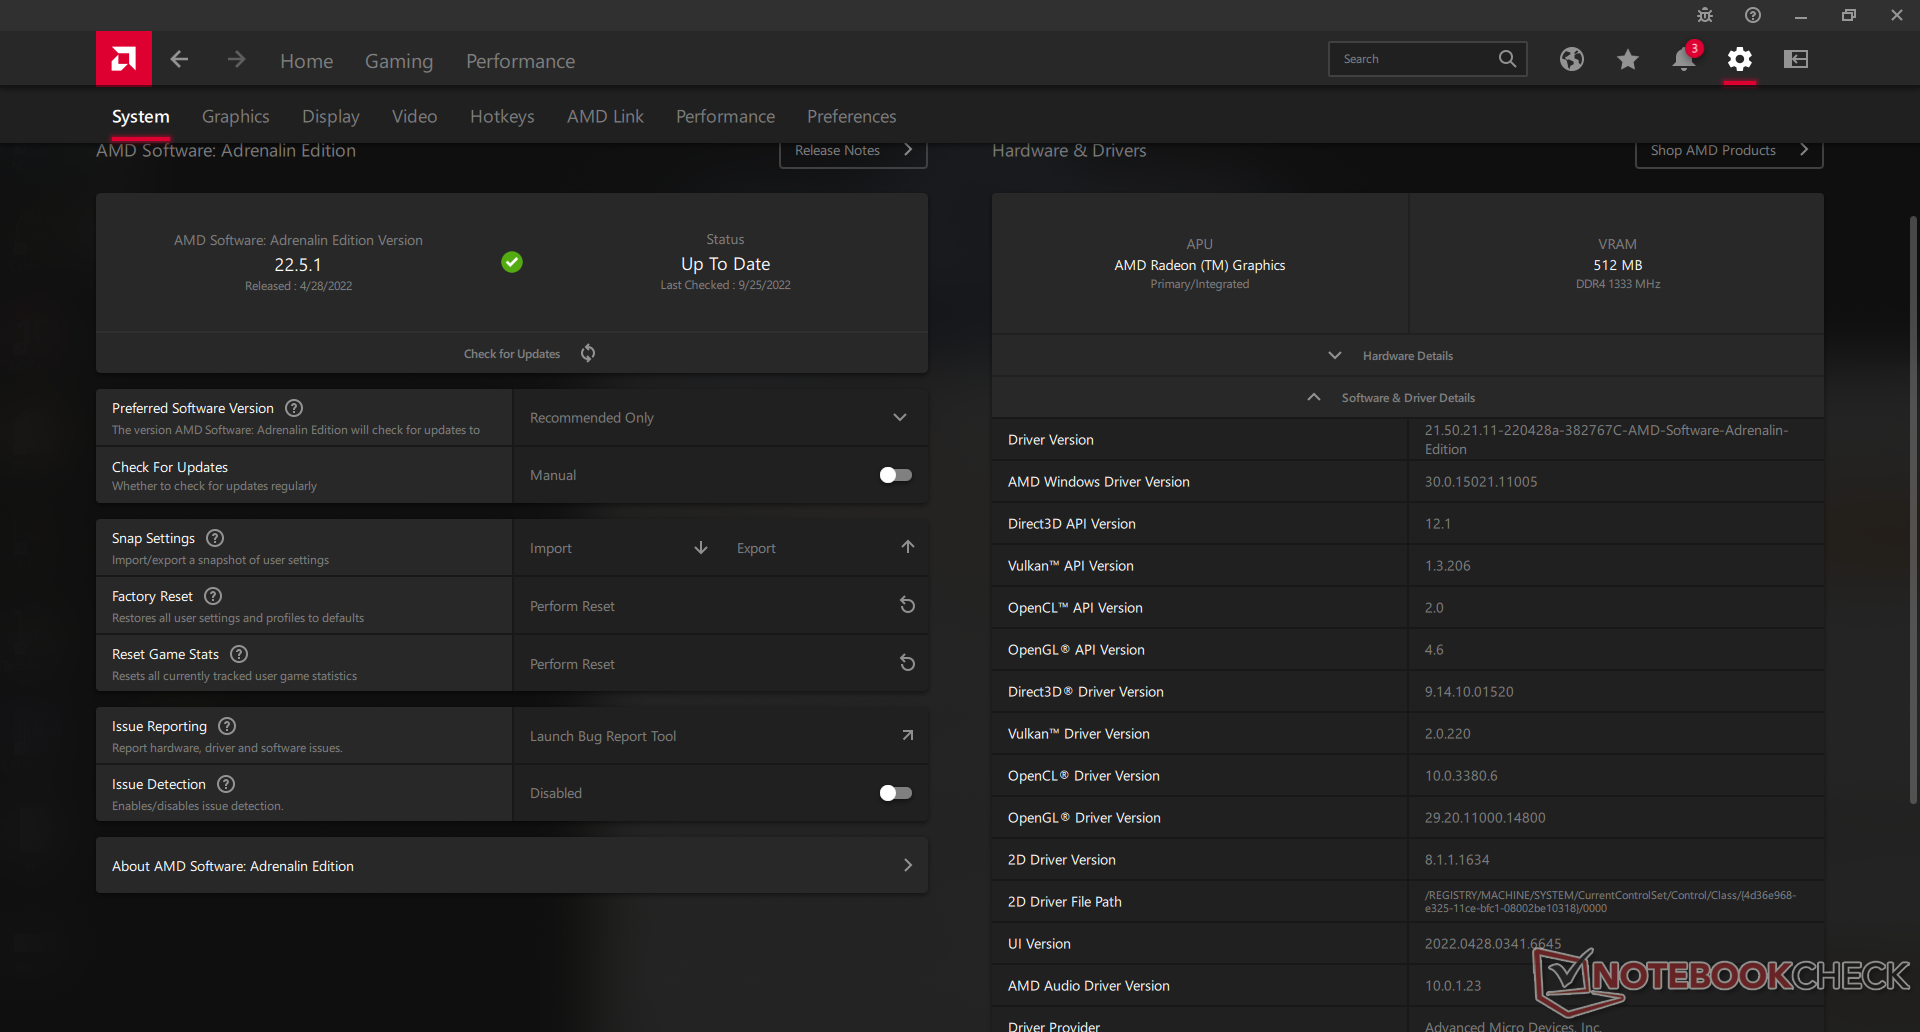Open the bug report icon in title bar
The image size is (1920, 1032).
pyautogui.click(x=1705, y=15)
